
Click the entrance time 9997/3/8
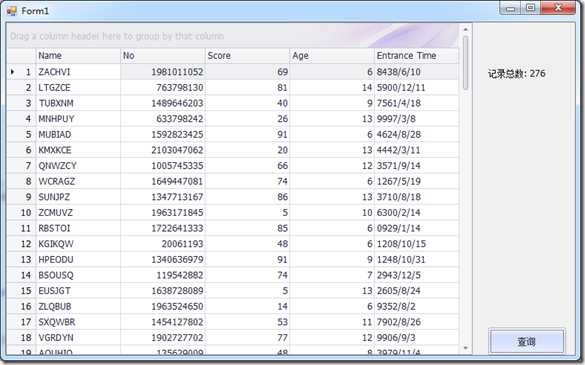point(417,119)
